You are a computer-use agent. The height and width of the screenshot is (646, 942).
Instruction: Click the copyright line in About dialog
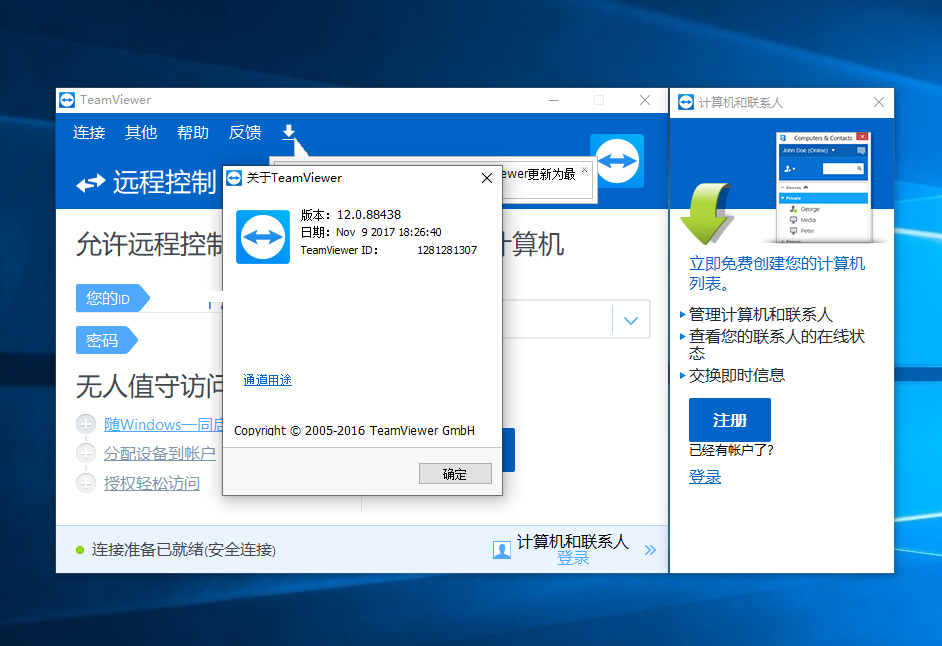(354, 430)
